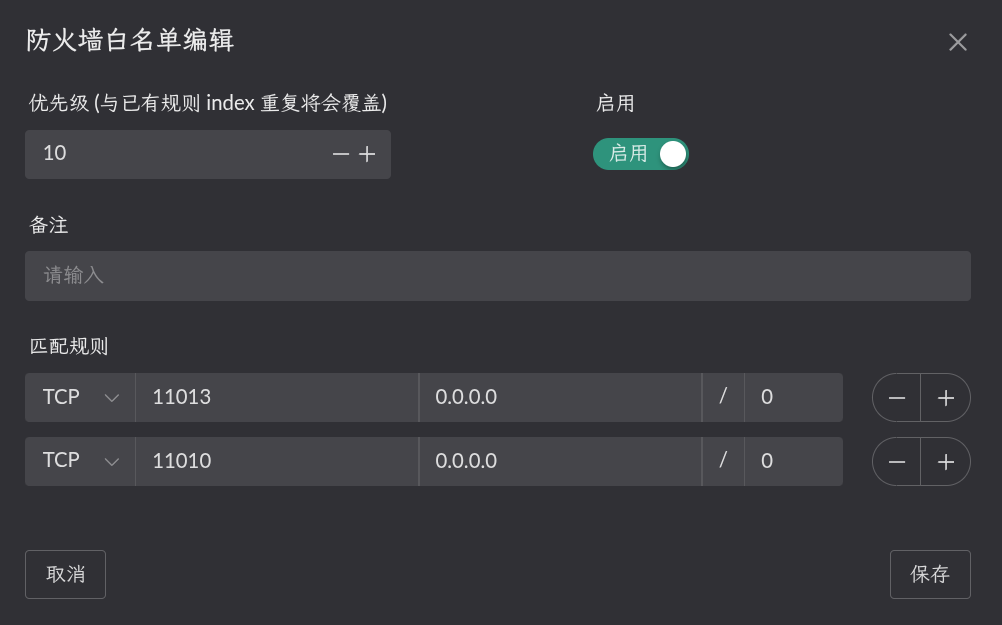
Task: Remove the port 11013 rule row
Action: pyautogui.click(x=897, y=398)
